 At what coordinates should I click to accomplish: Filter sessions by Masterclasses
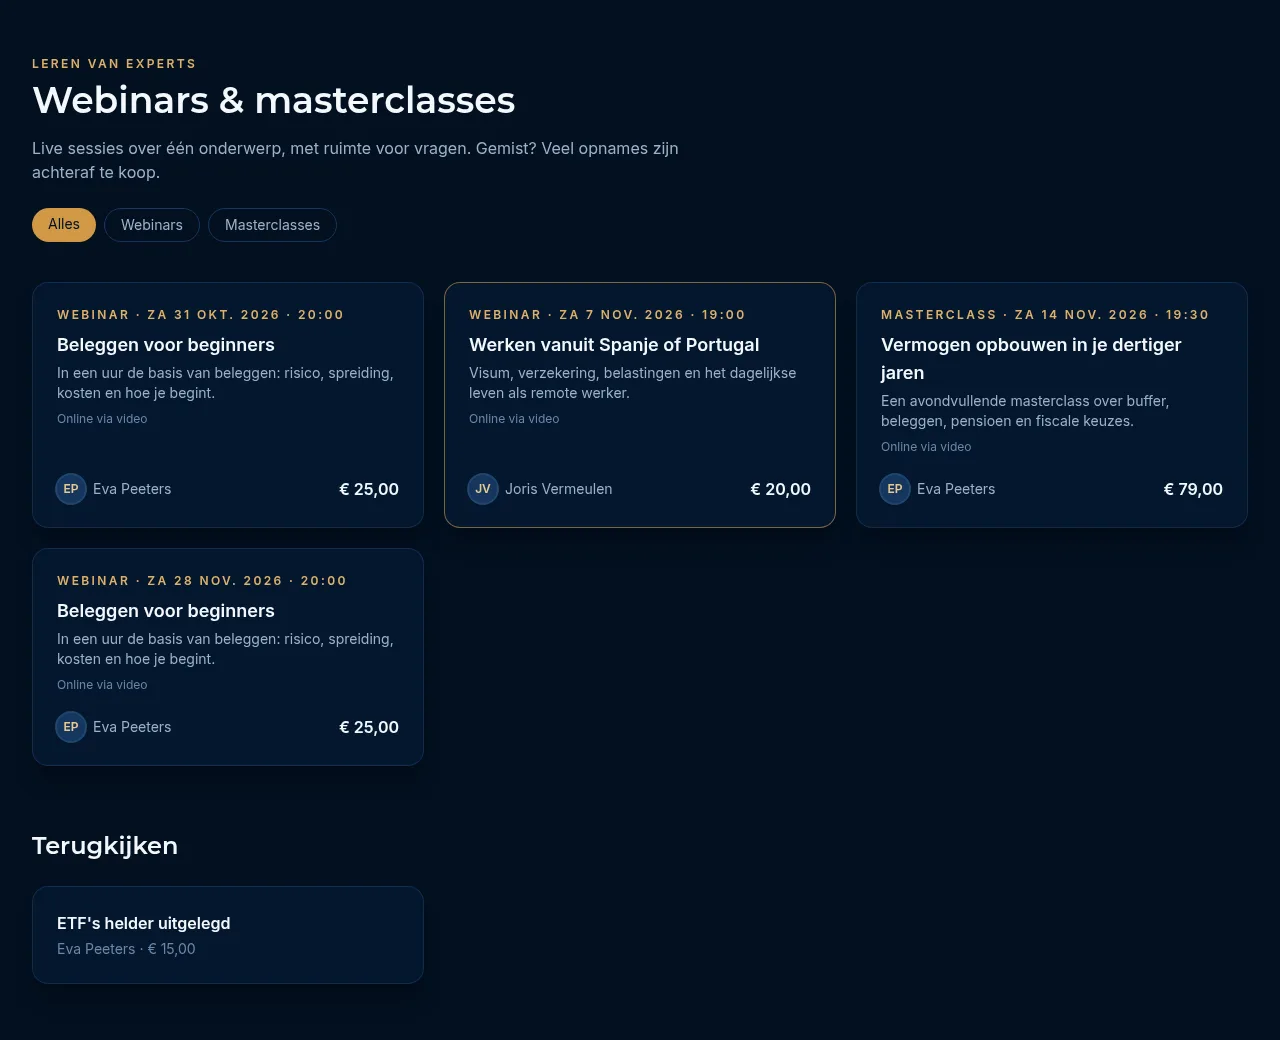point(272,225)
